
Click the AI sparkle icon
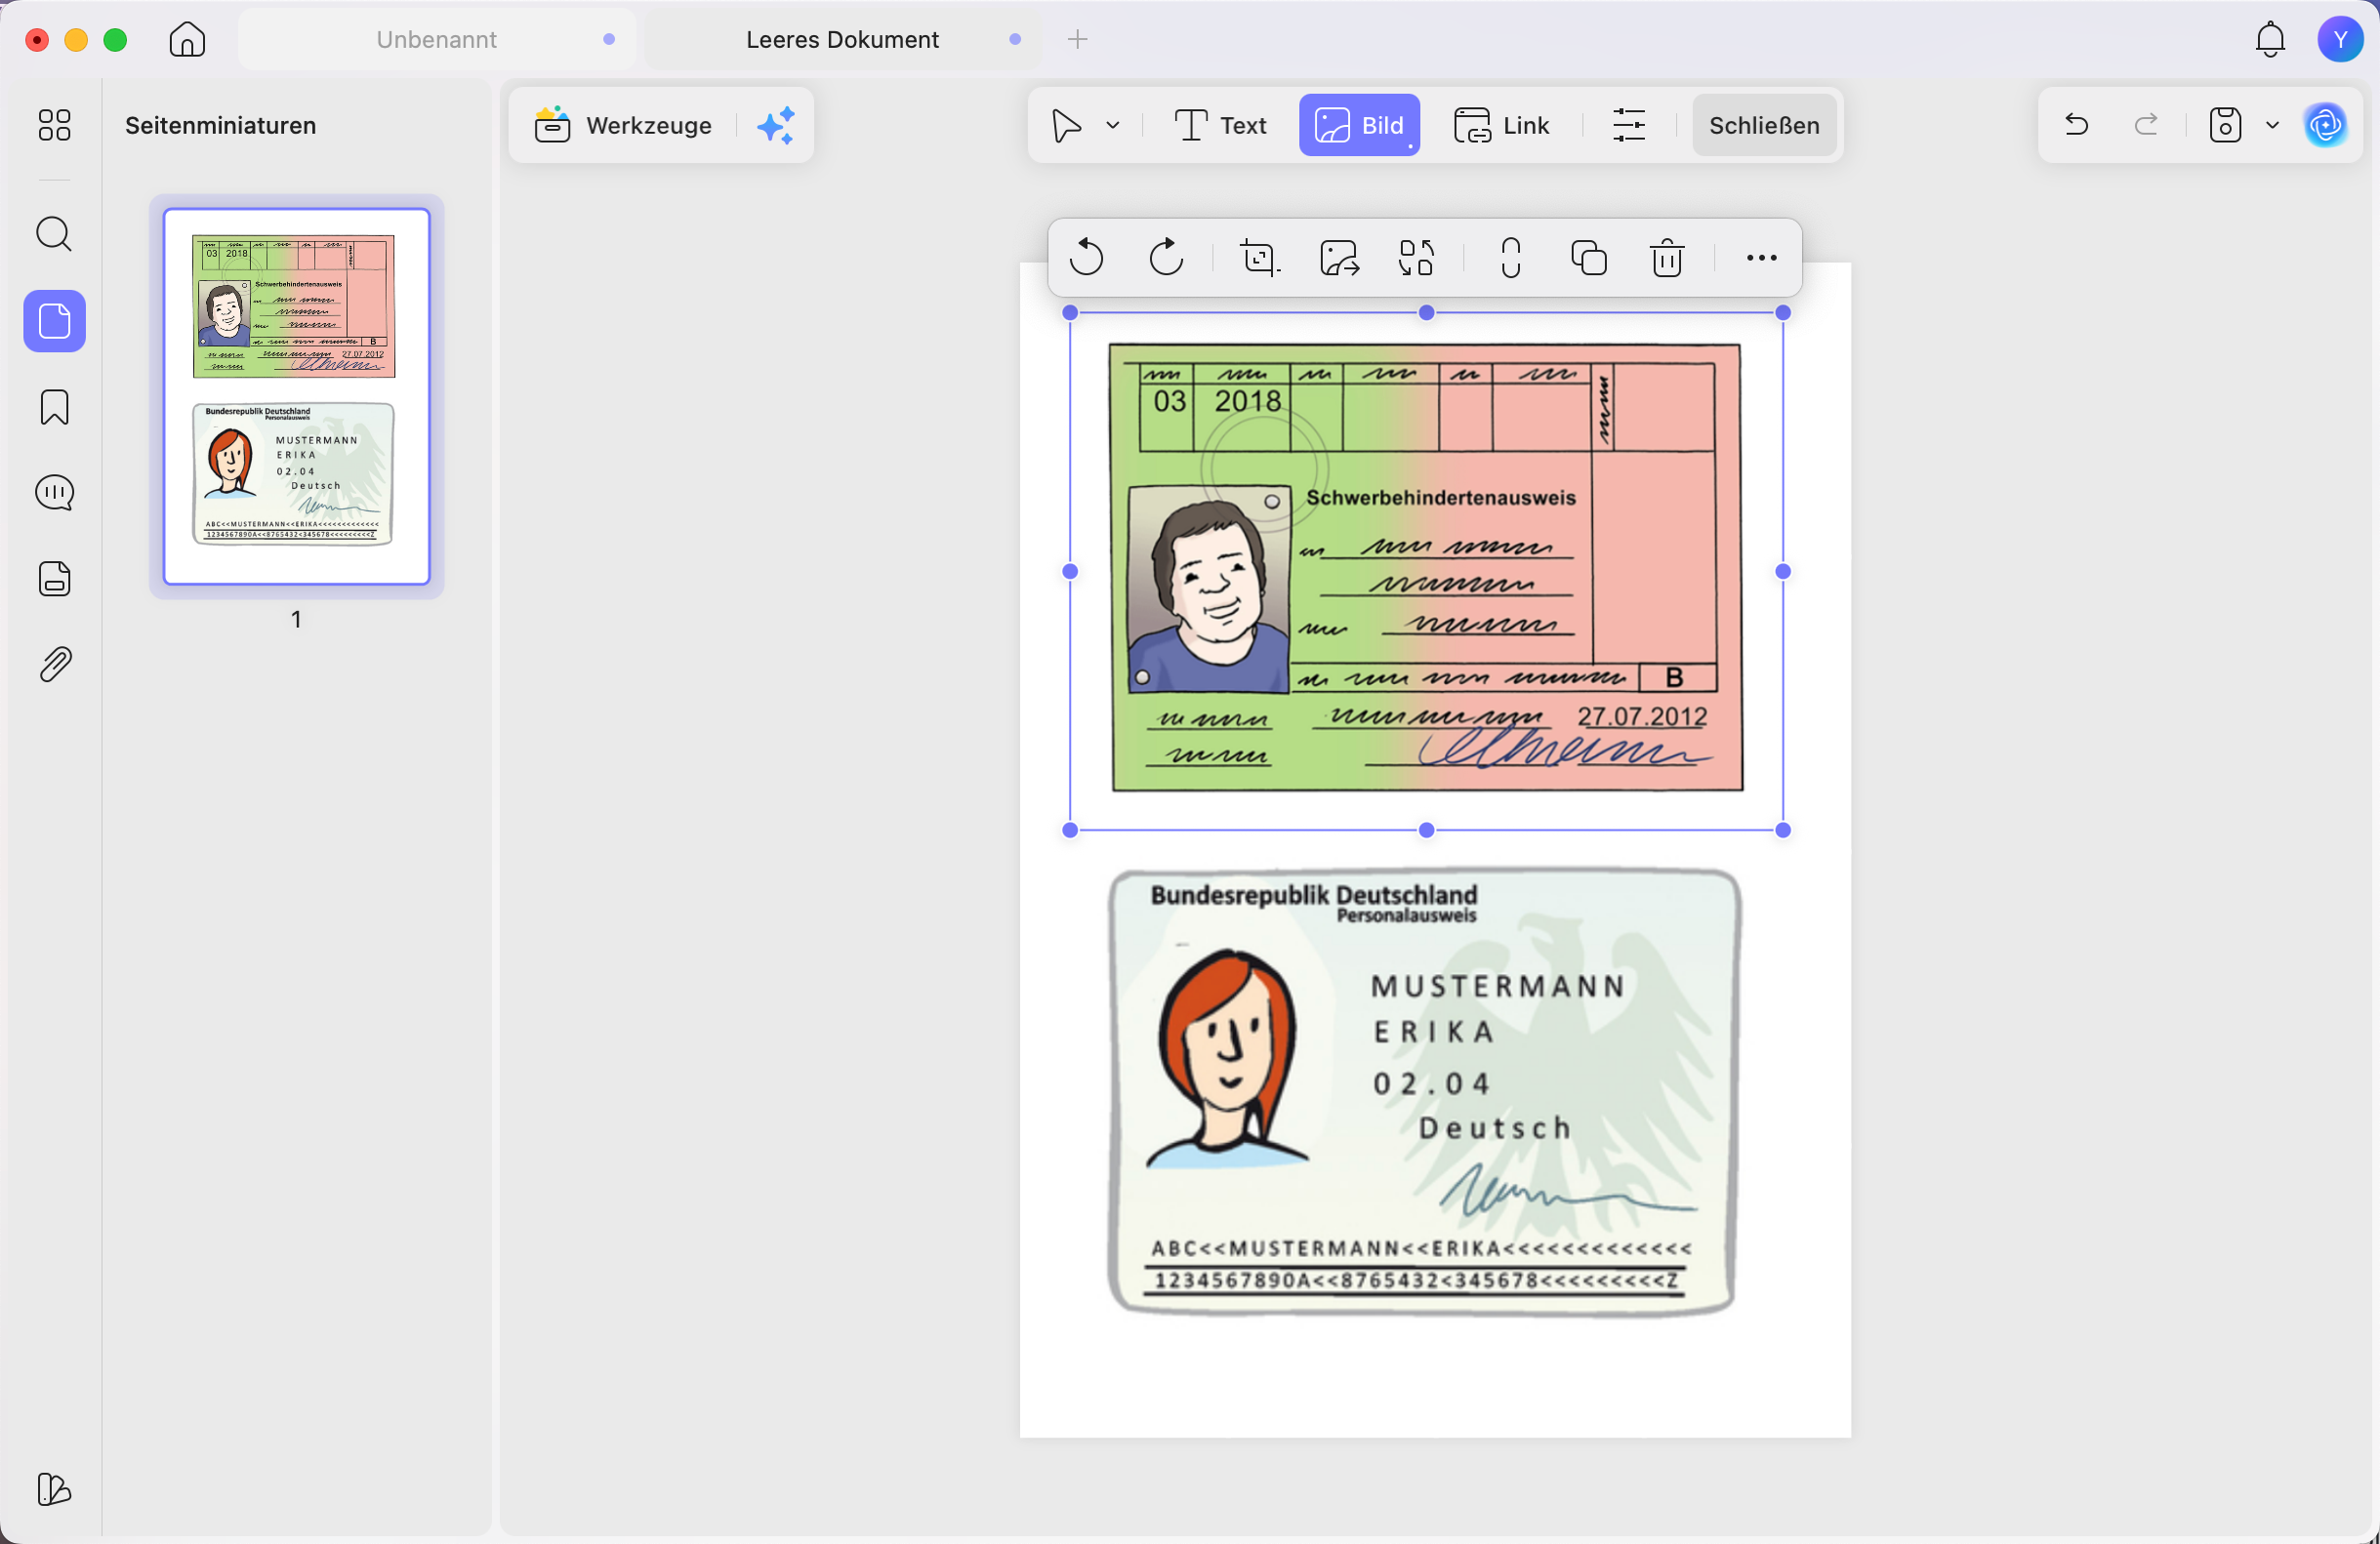[x=776, y=126]
